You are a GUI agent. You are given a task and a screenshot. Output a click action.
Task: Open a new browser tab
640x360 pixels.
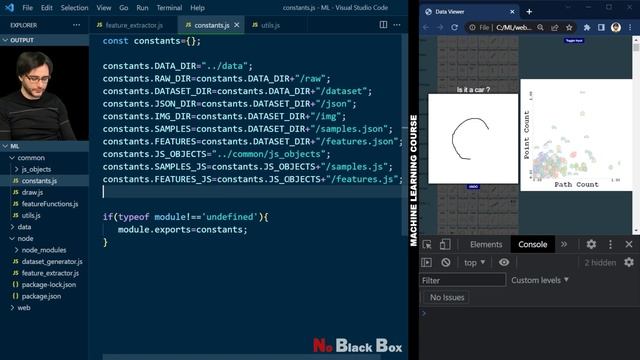click(x=529, y=12)
